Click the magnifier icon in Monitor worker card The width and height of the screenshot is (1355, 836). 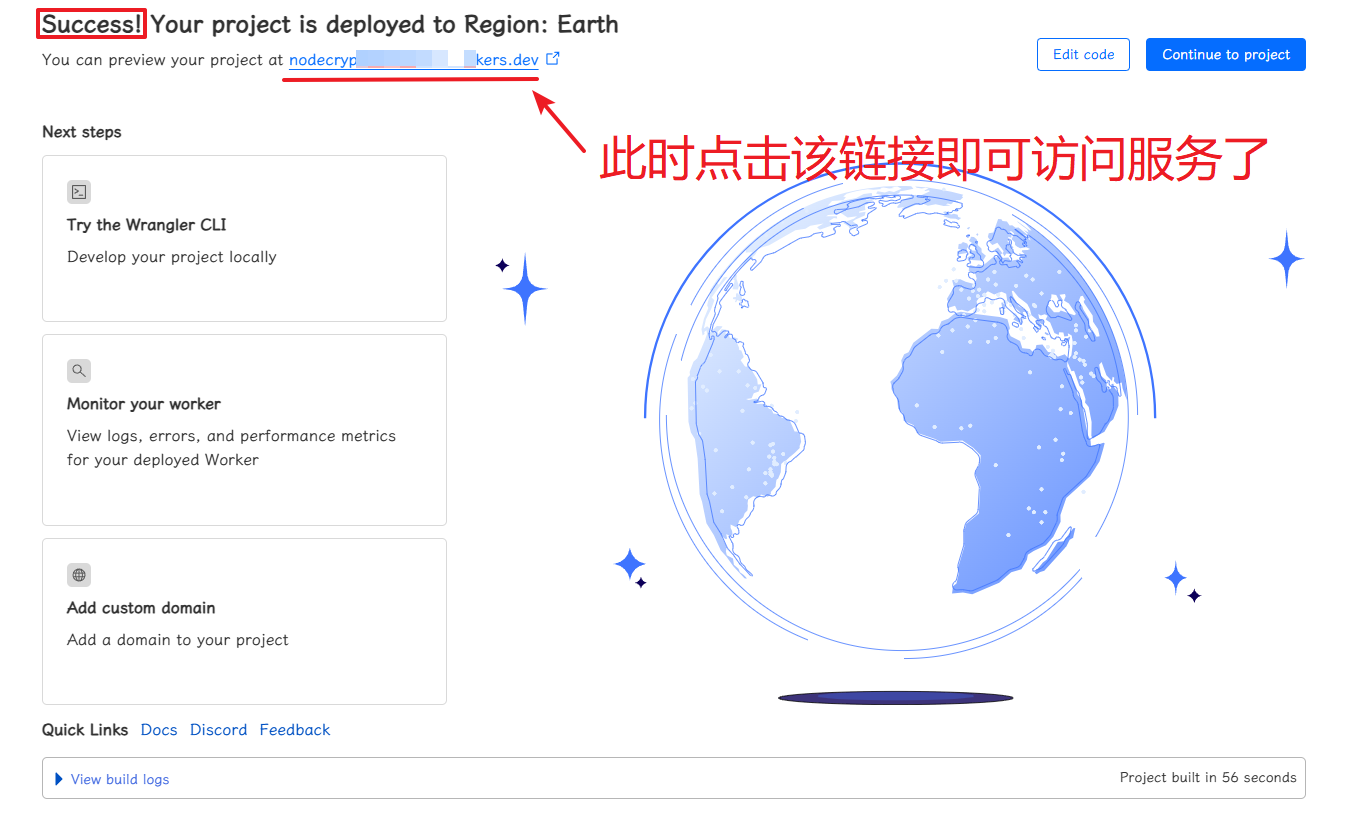[79, 371]
